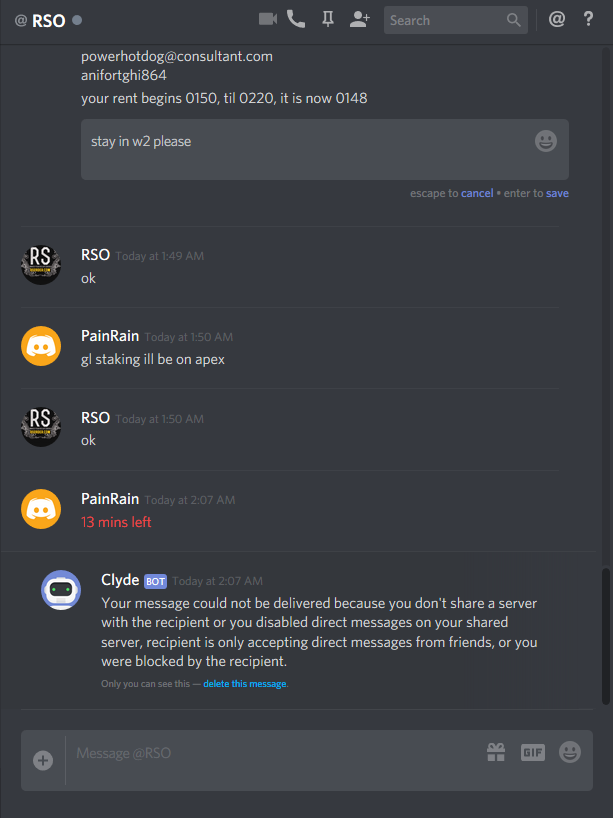
Task: Open emoji picker in edit box
Action: (546, 141)
